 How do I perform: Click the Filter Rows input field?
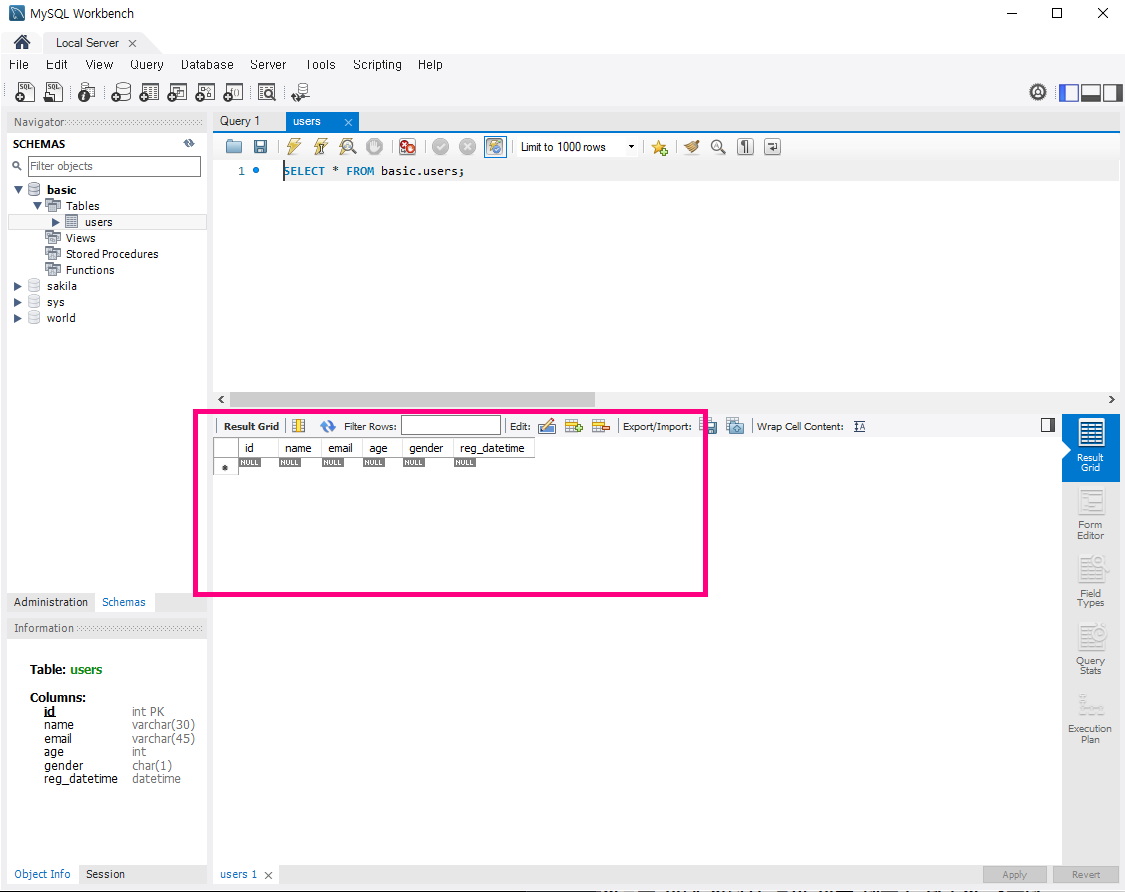point(451,426)
